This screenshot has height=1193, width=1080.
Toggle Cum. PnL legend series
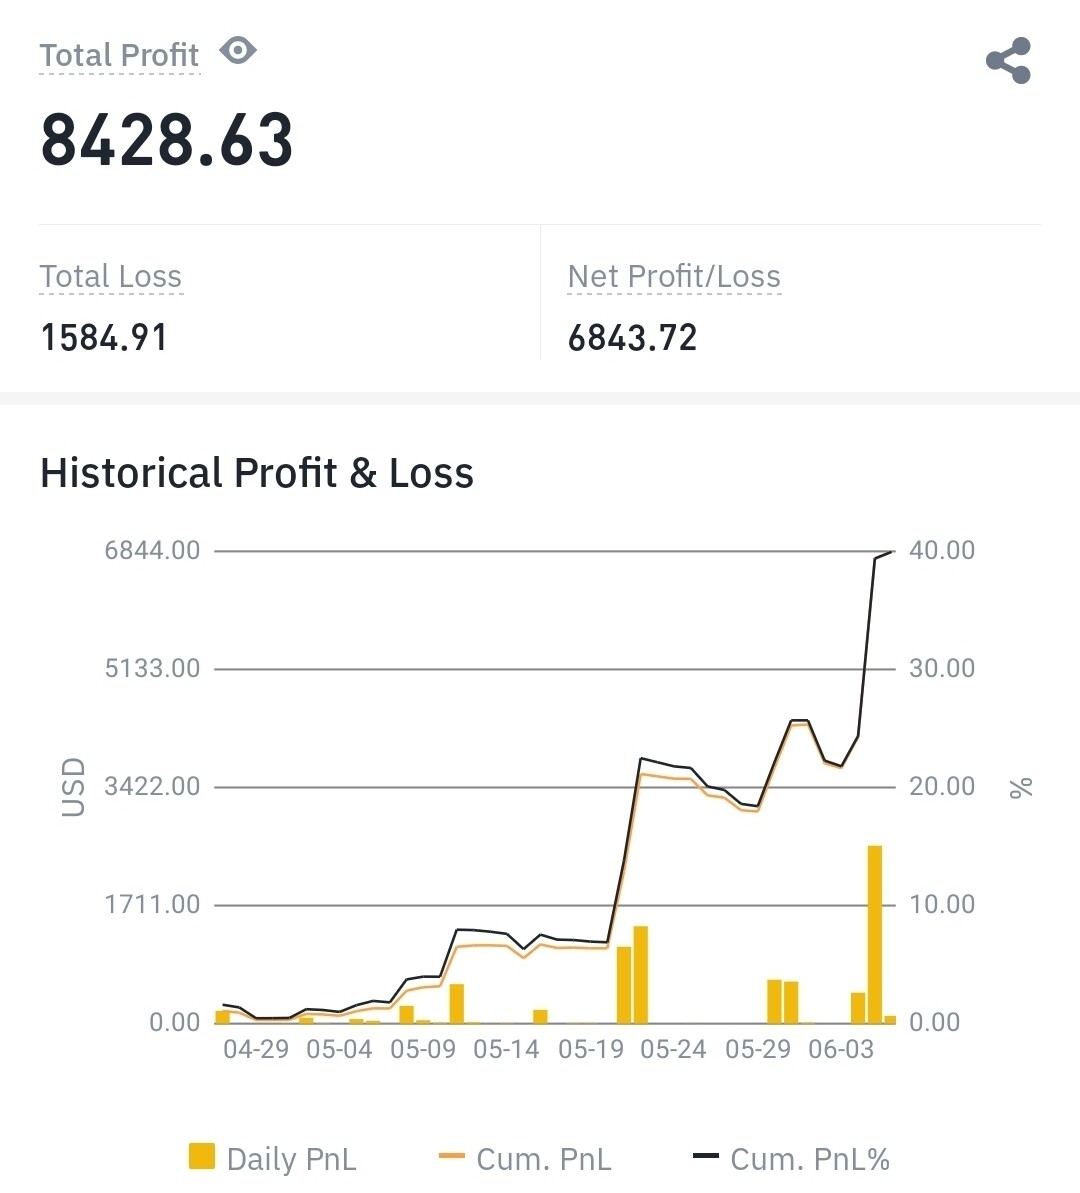(x=544, y=1159)
